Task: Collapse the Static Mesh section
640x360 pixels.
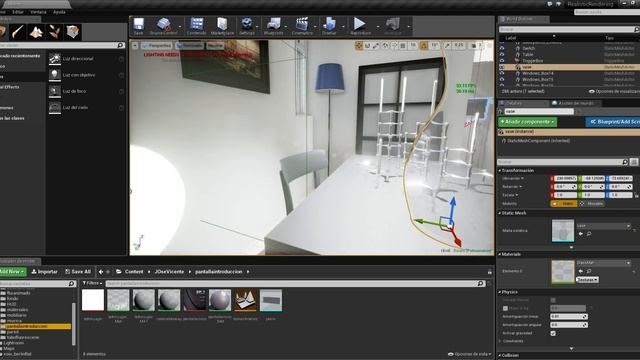Action: pyautogui.click(x=500, y=213)
